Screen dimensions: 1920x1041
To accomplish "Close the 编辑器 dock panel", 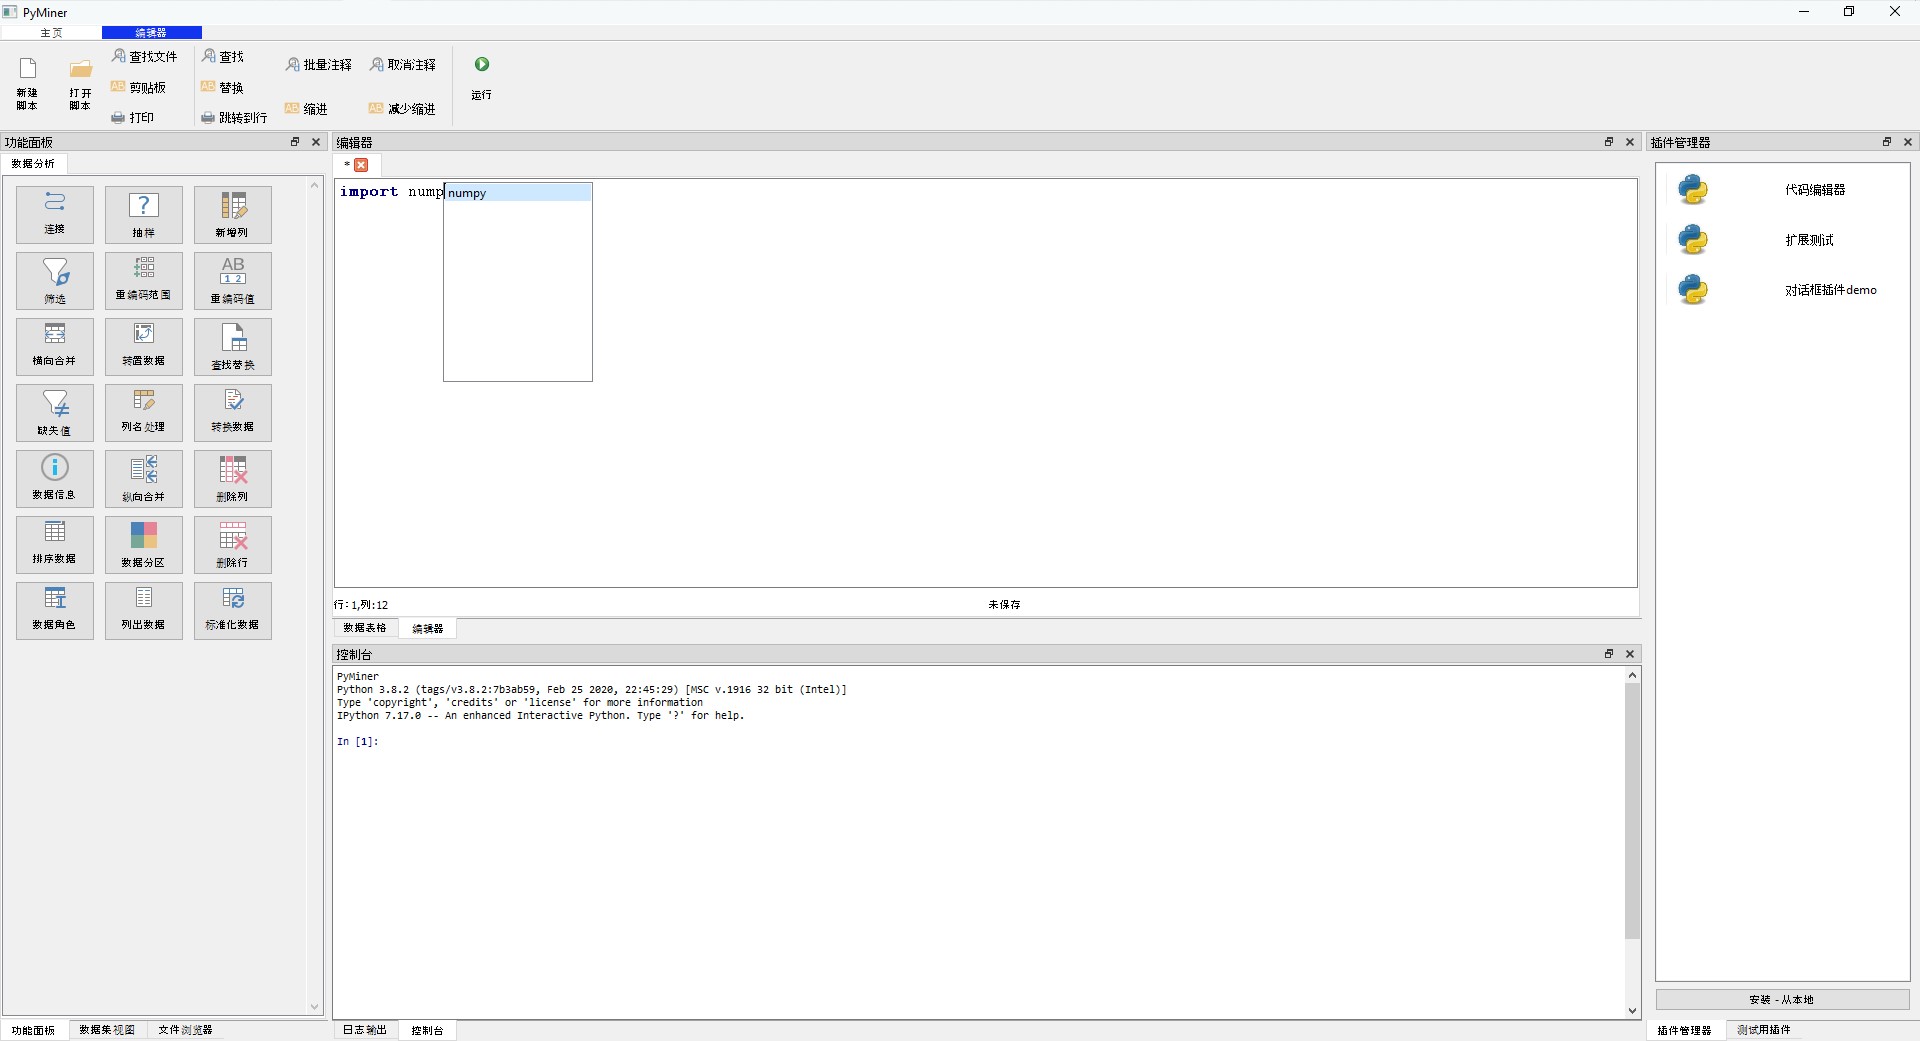I will [1630, 142].
